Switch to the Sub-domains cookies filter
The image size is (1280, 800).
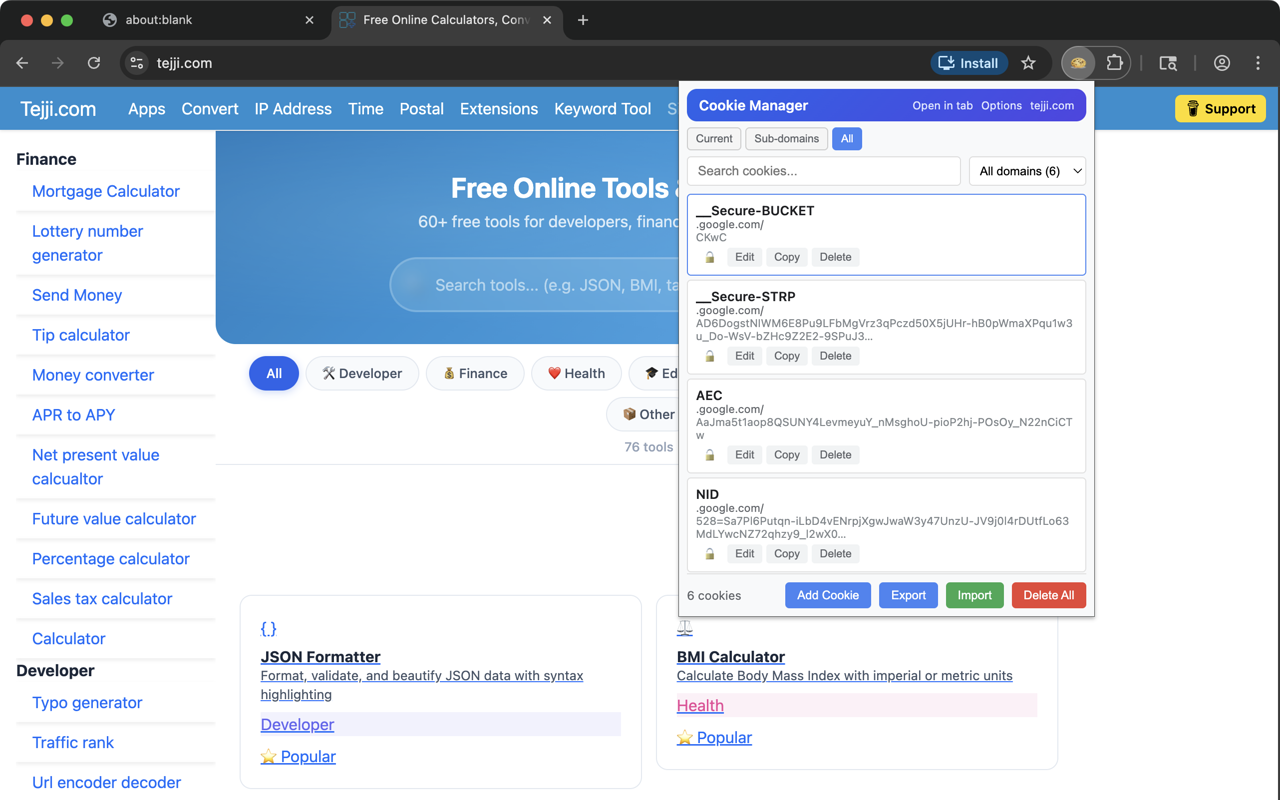(x=786, y=139)
